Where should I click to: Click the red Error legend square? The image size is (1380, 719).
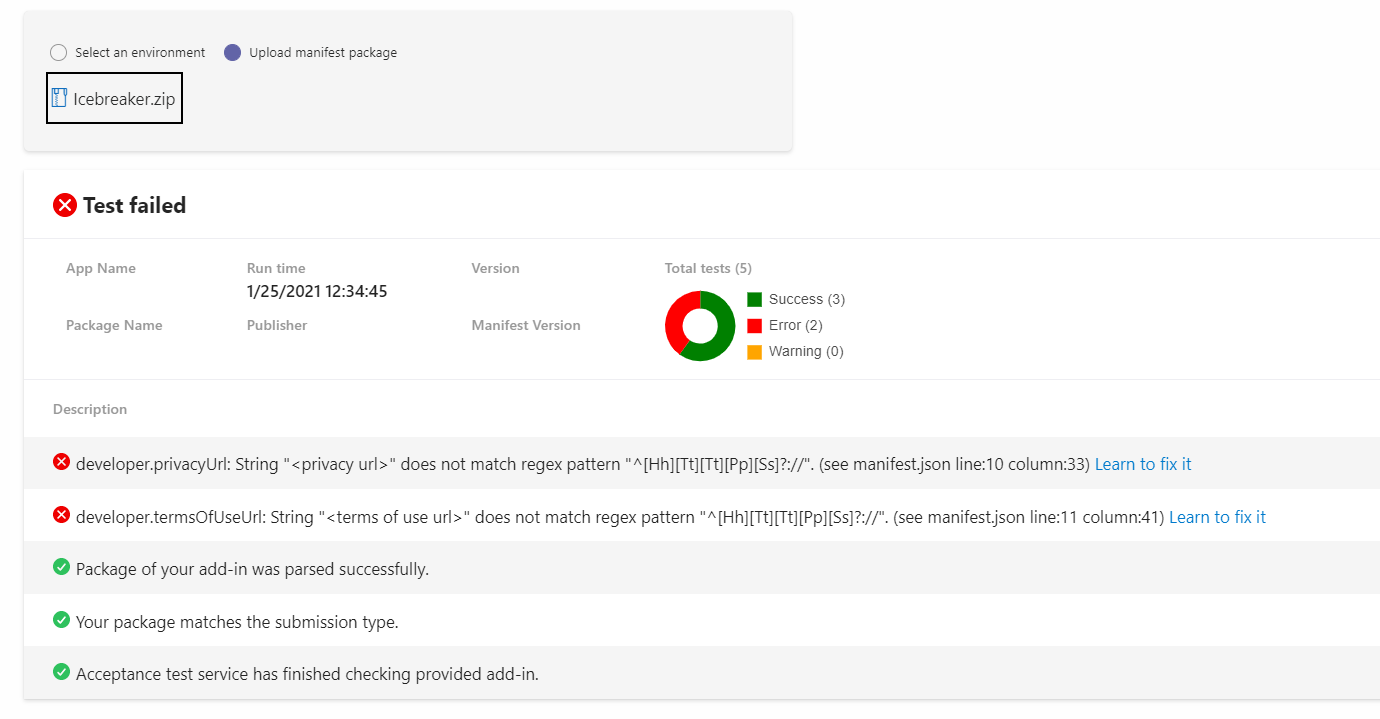pos(756,324)
